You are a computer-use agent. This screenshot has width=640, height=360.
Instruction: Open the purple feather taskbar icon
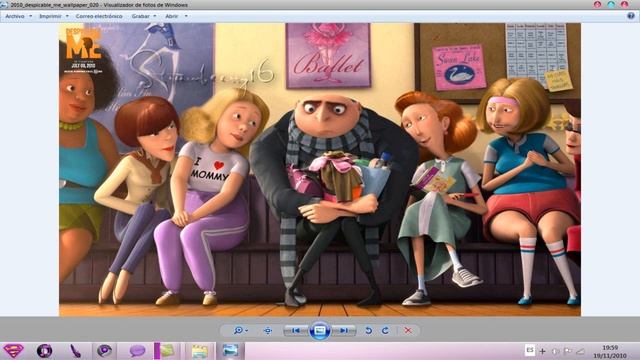pos(75,351)
